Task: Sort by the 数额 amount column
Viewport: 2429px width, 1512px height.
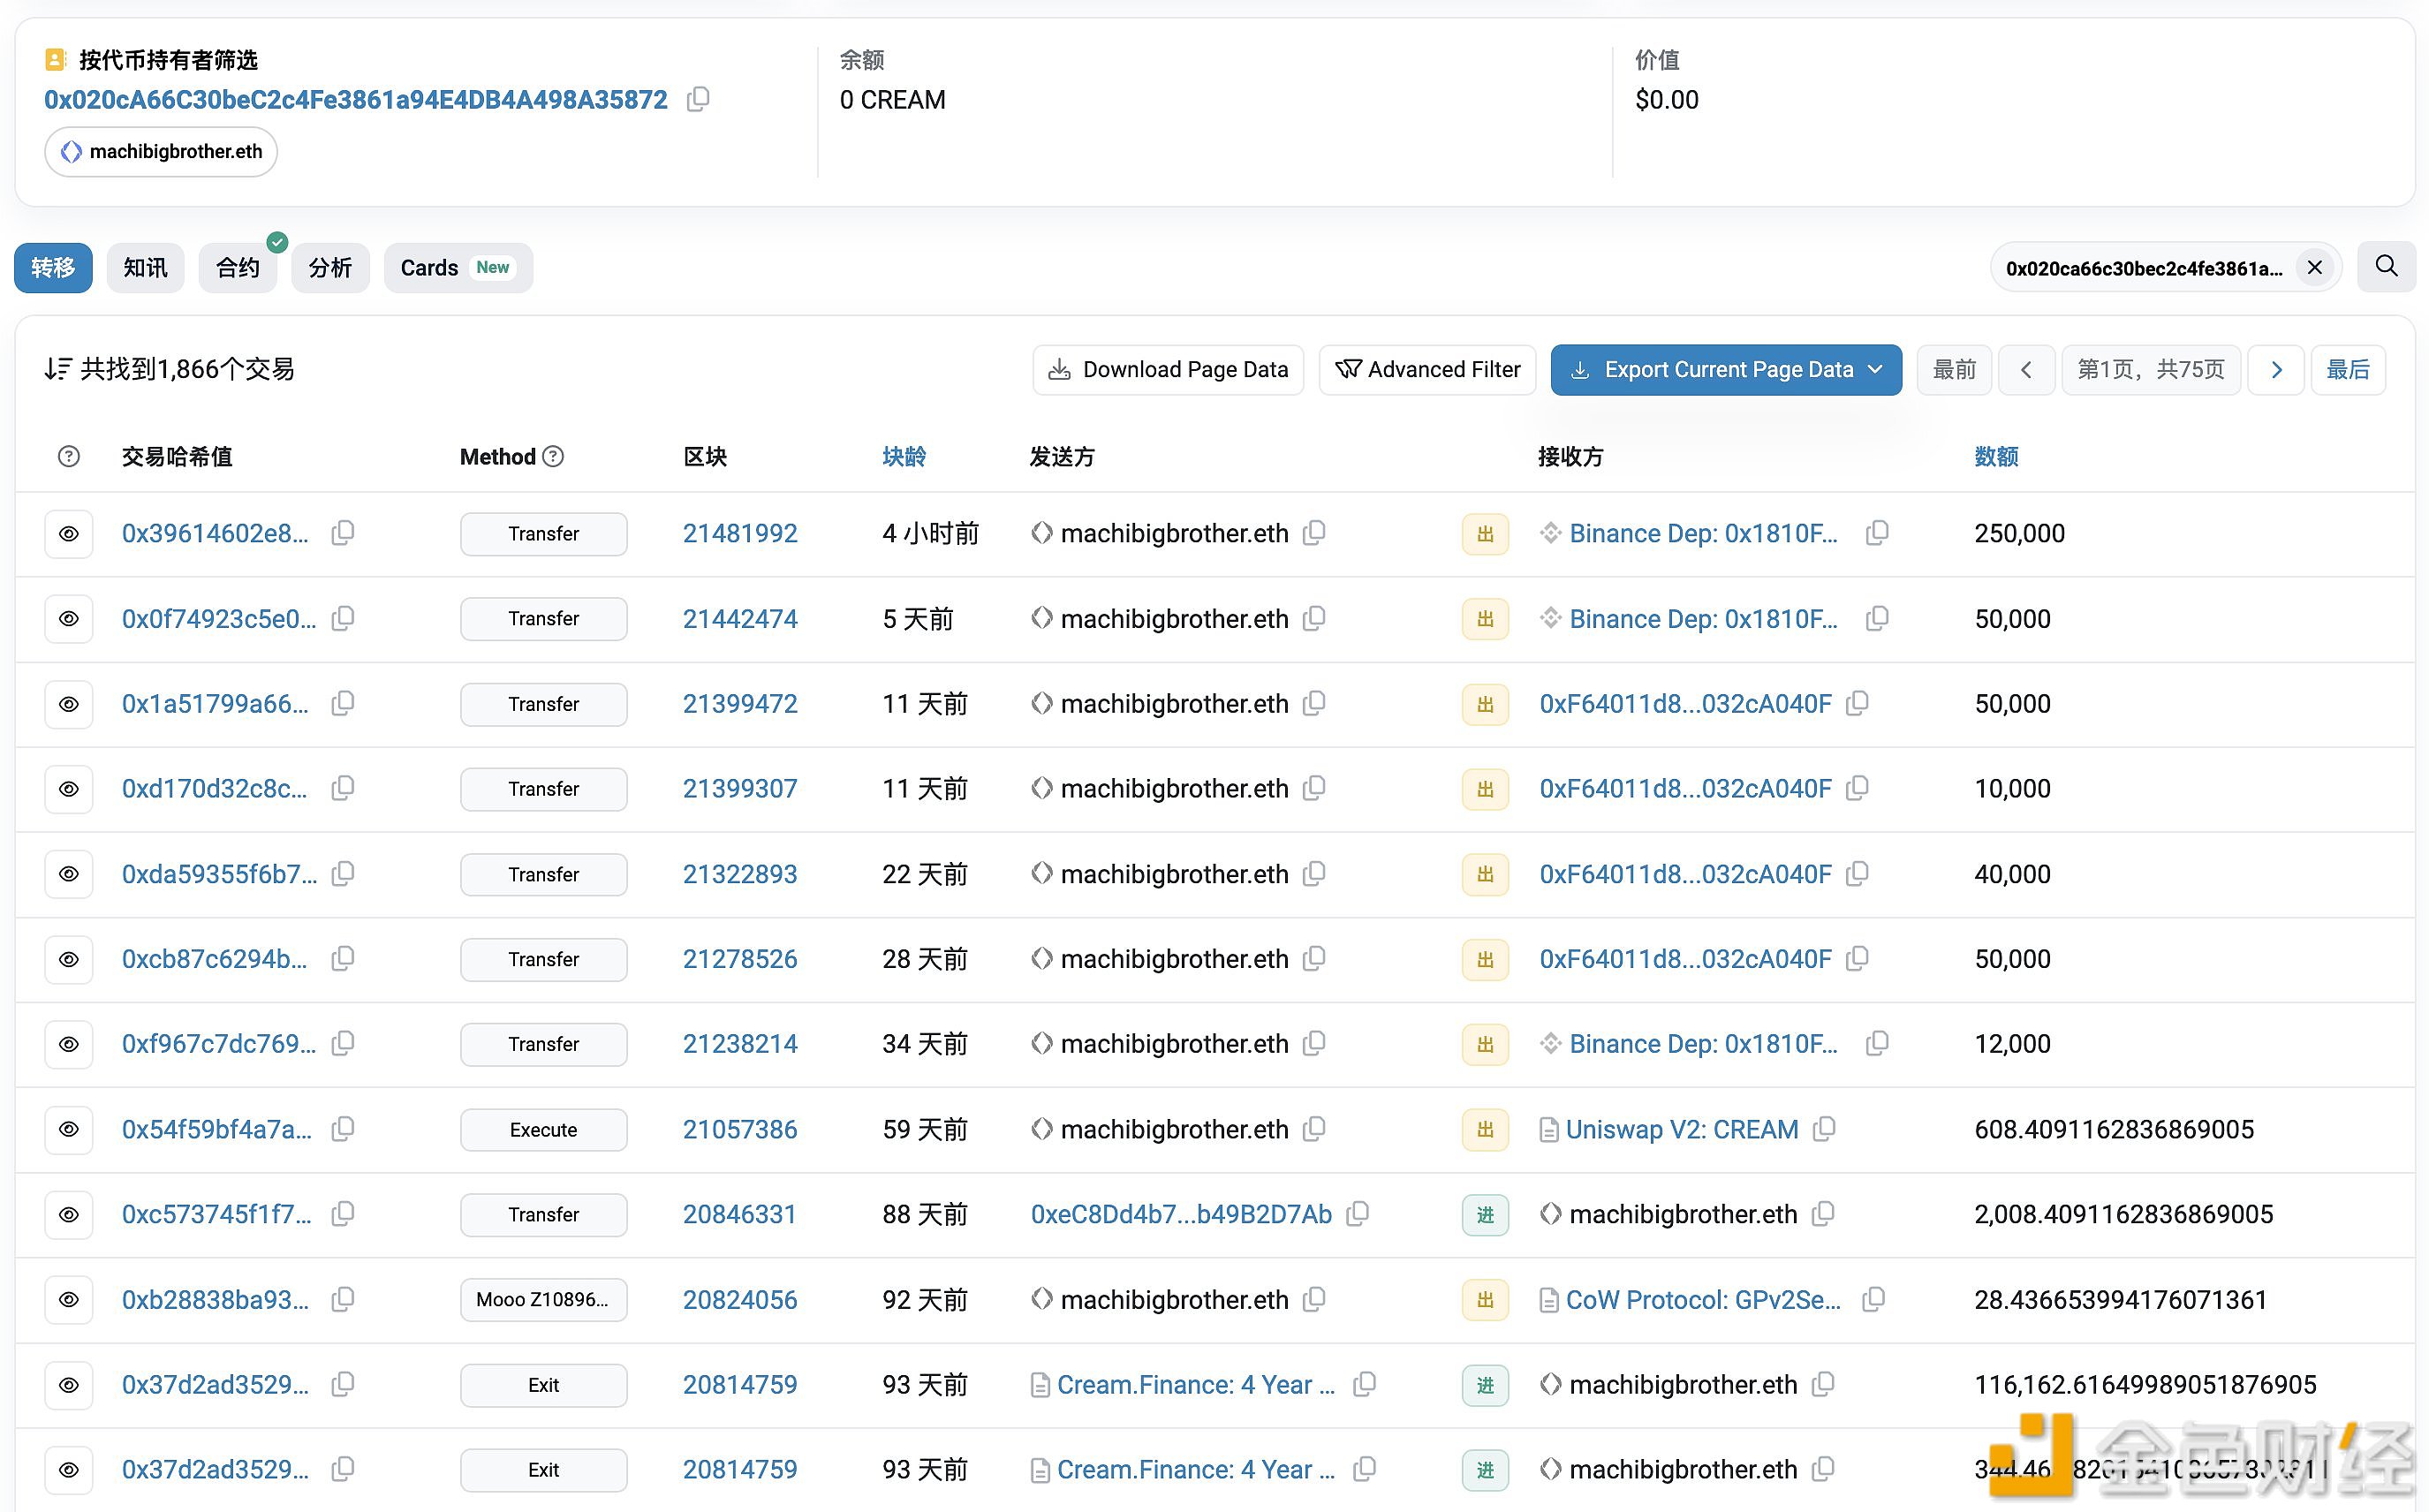Action: (x=1996, y=457)
